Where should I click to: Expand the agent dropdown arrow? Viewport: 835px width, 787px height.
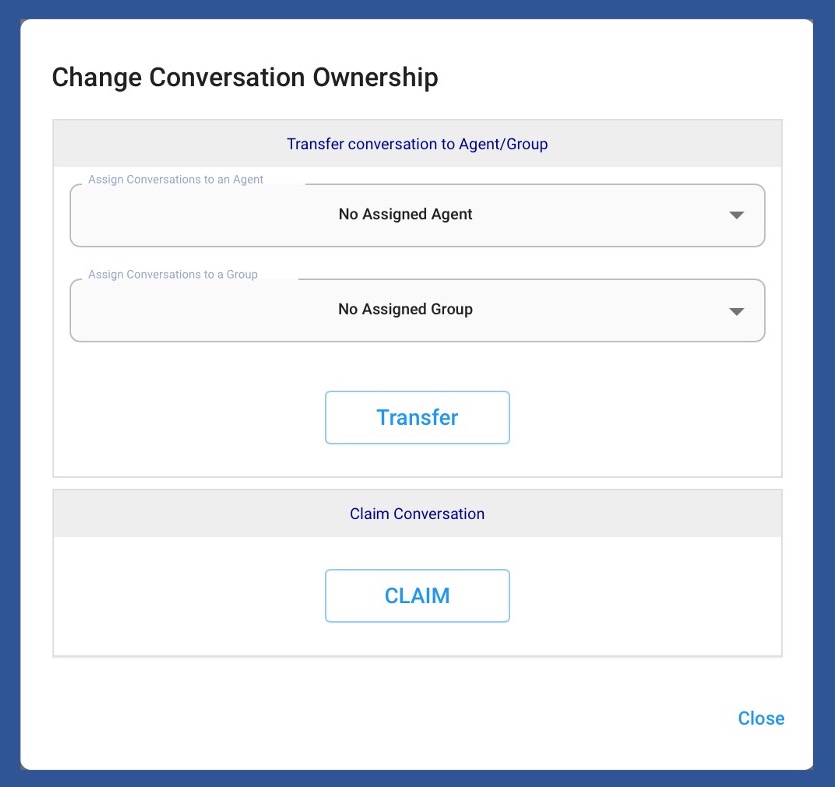737,215
